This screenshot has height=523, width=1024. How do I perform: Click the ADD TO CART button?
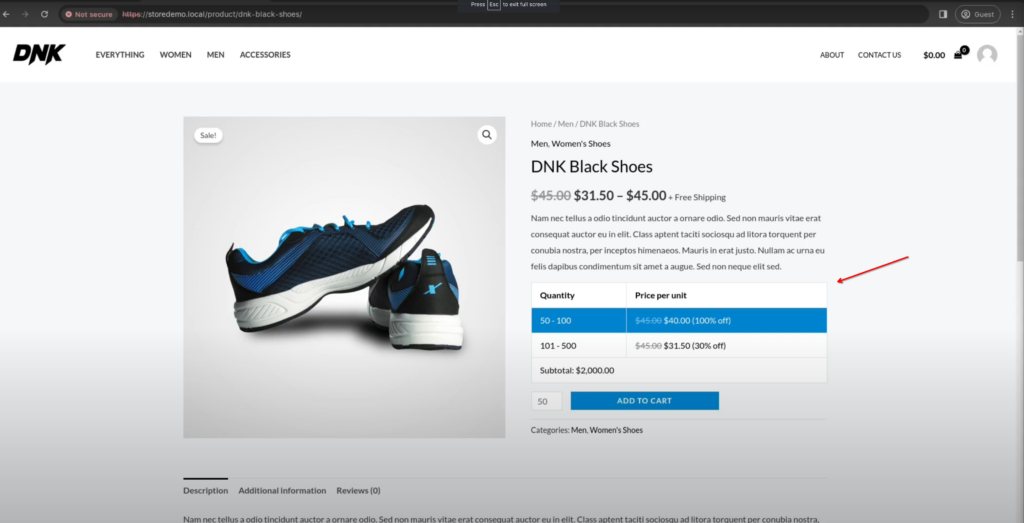(645, 401)
